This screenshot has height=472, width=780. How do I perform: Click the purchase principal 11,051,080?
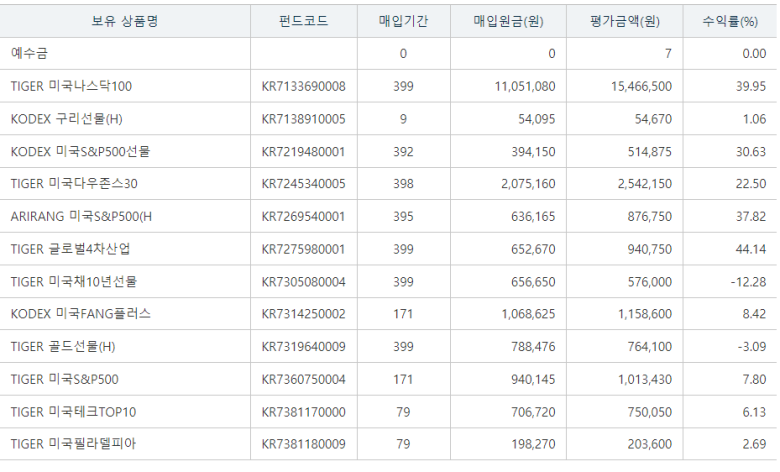525,86
